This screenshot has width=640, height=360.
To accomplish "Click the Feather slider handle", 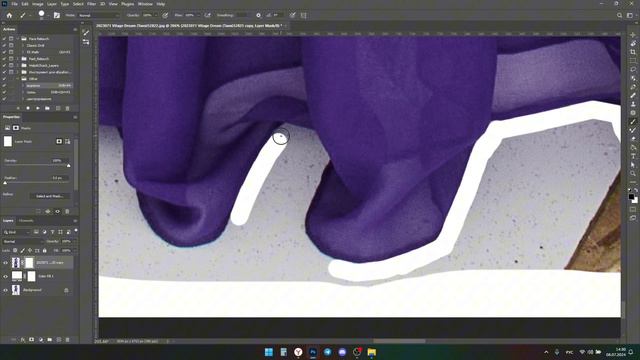I will point(5,183).
